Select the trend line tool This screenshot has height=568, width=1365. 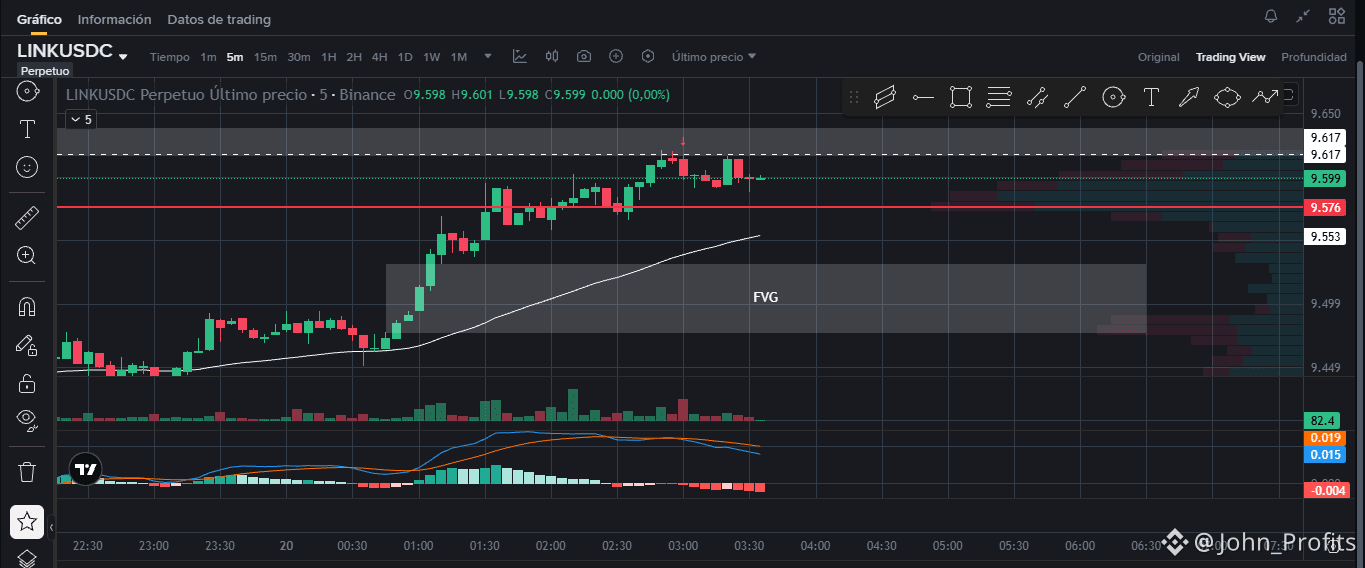[1075, 97]
